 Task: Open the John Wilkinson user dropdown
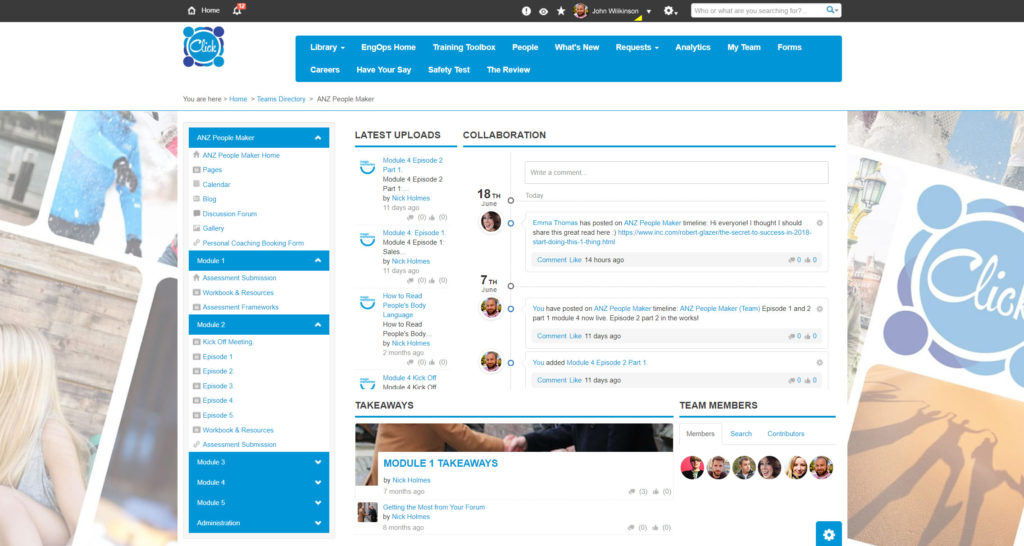(648, 11)
